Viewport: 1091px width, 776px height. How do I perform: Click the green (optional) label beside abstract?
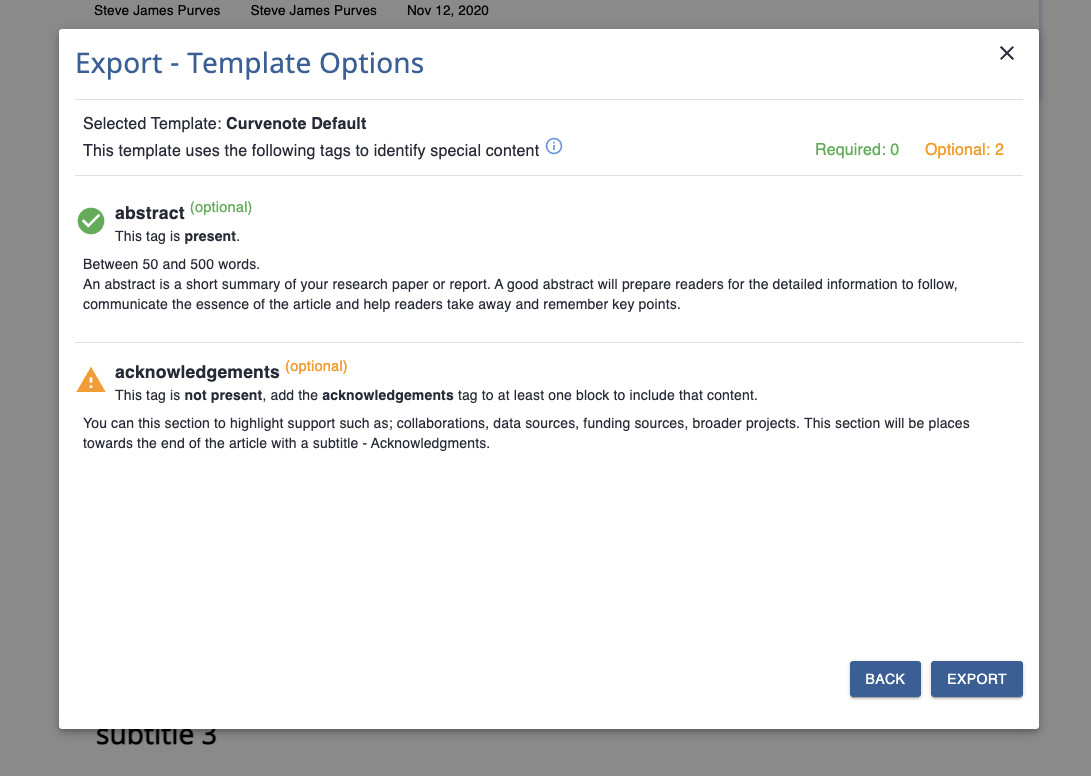pos(221,207)
